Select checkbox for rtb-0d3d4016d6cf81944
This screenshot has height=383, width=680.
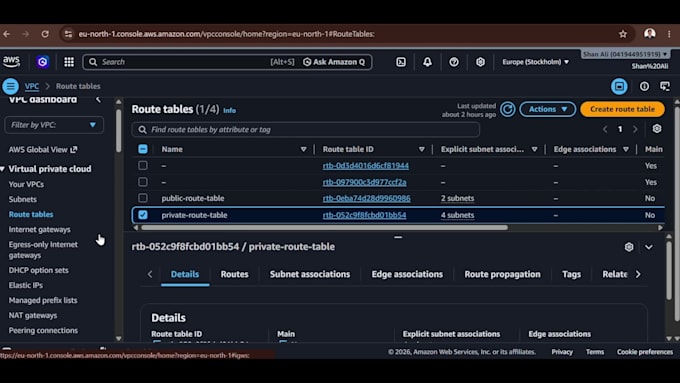point(143,165)
